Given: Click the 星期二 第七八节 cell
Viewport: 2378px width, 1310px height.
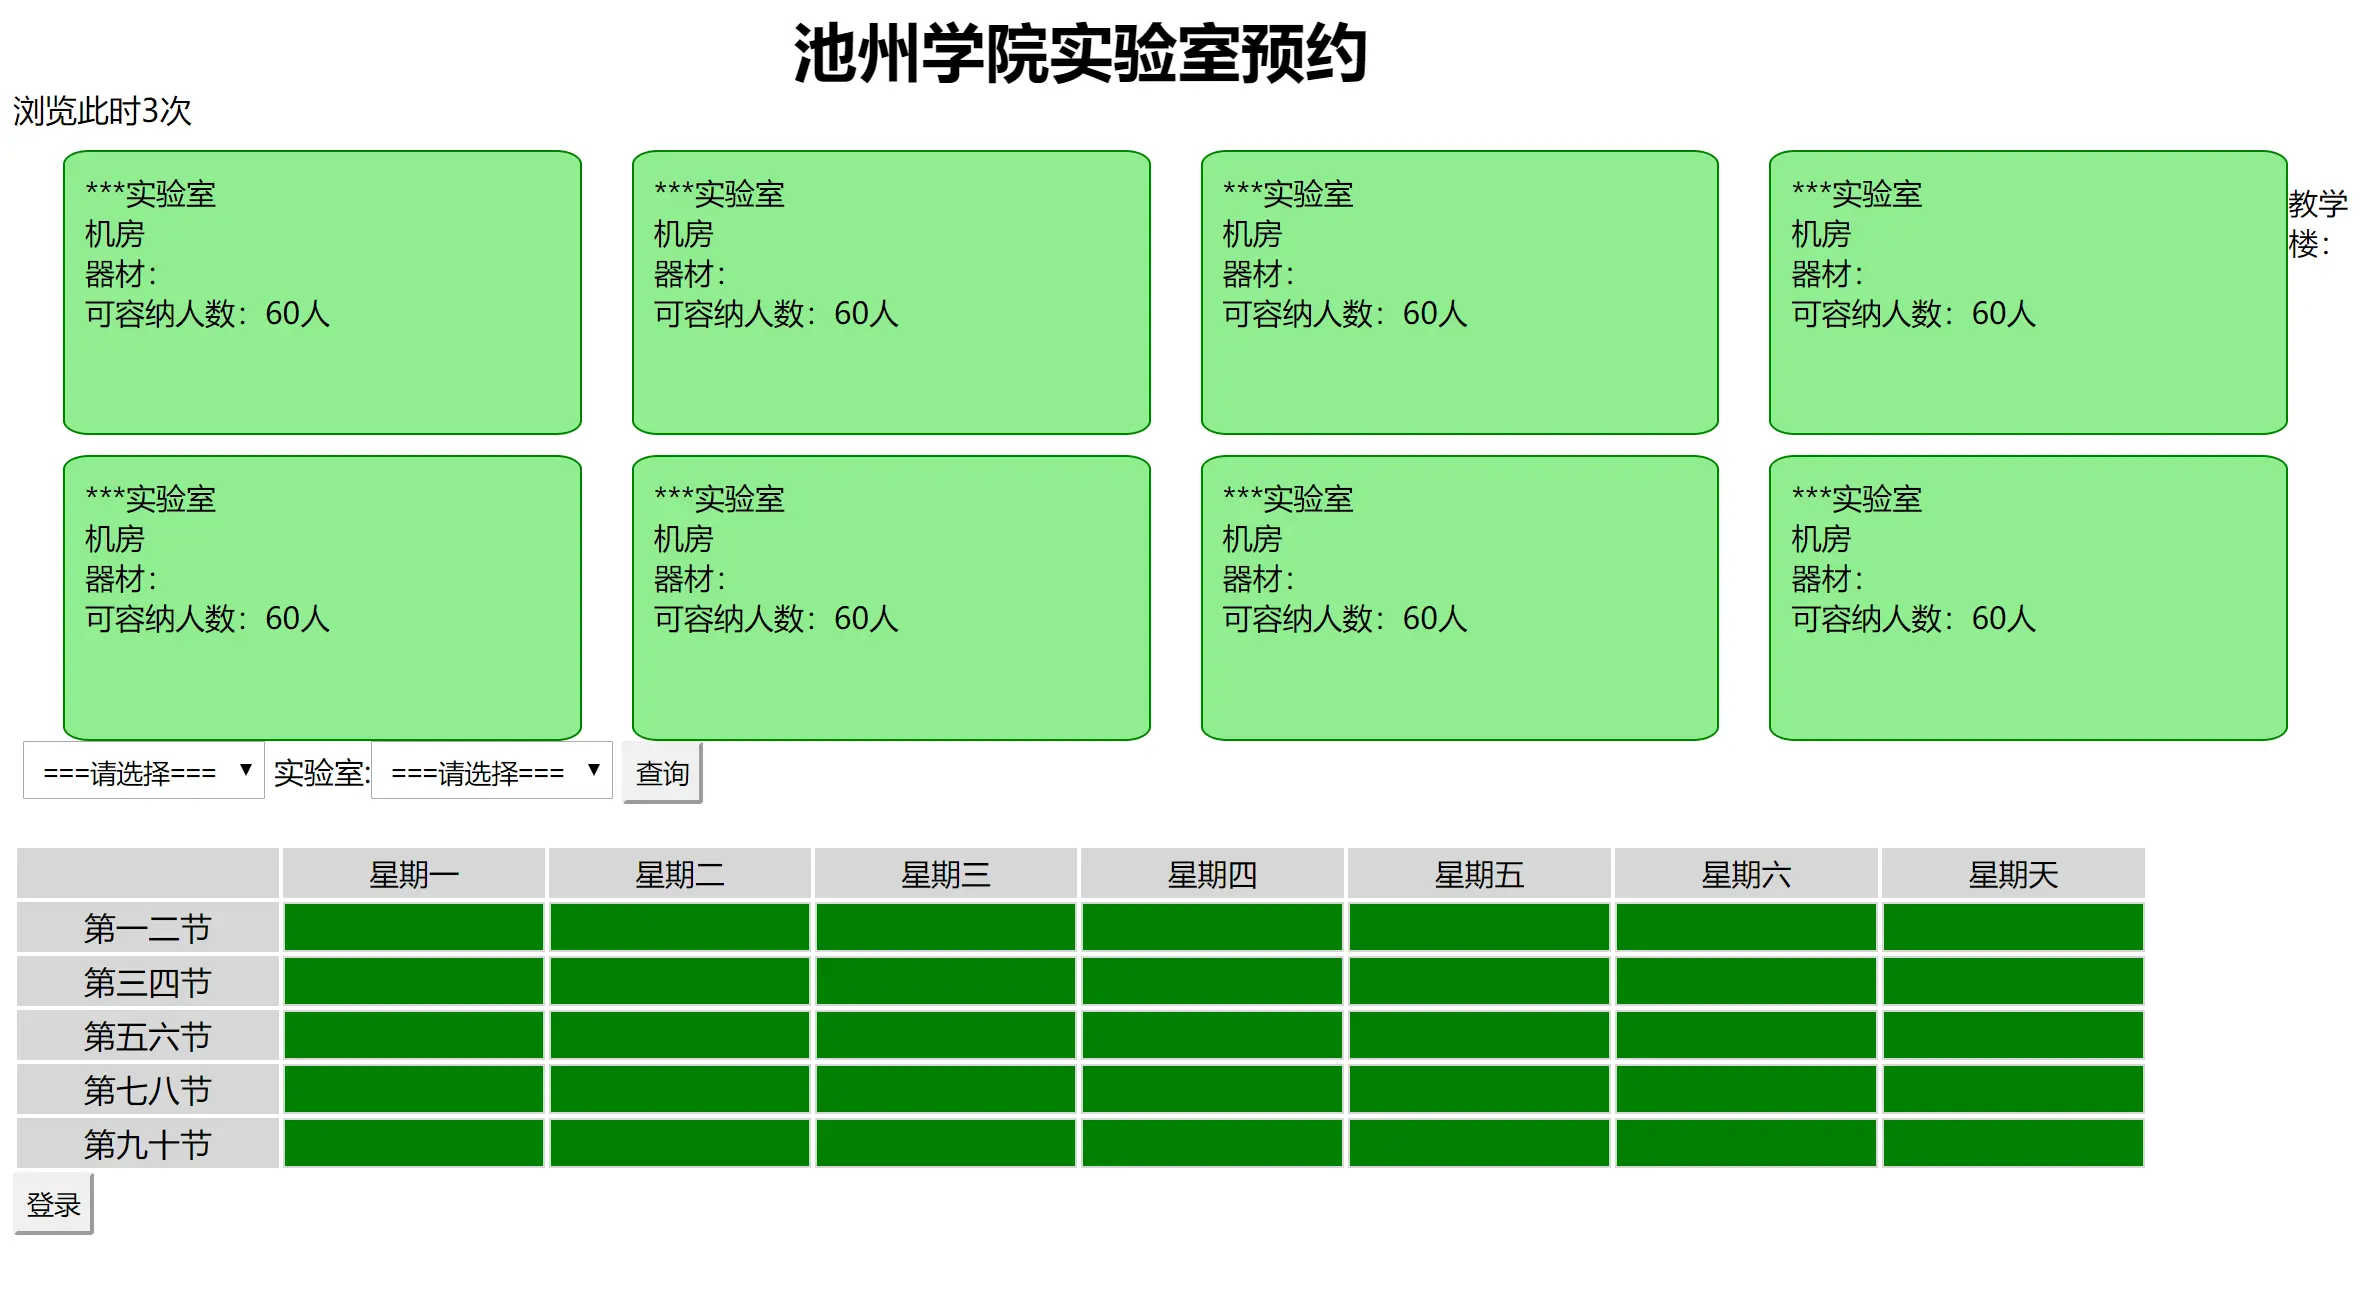Looking at the screenshot, I should [679, 1089].
